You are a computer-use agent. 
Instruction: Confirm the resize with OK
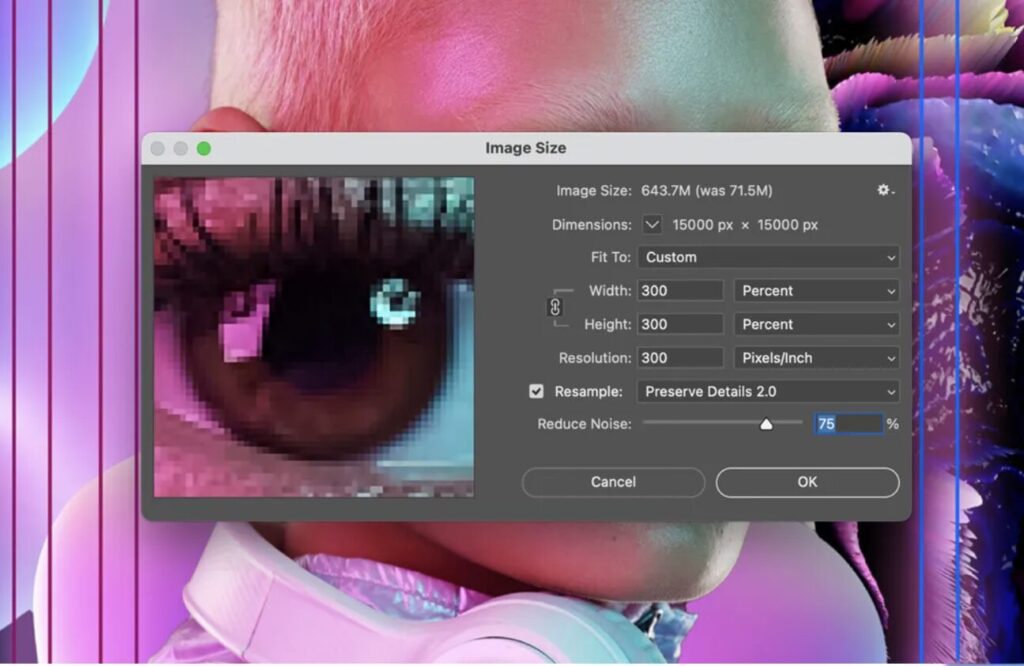pos(807,482)
